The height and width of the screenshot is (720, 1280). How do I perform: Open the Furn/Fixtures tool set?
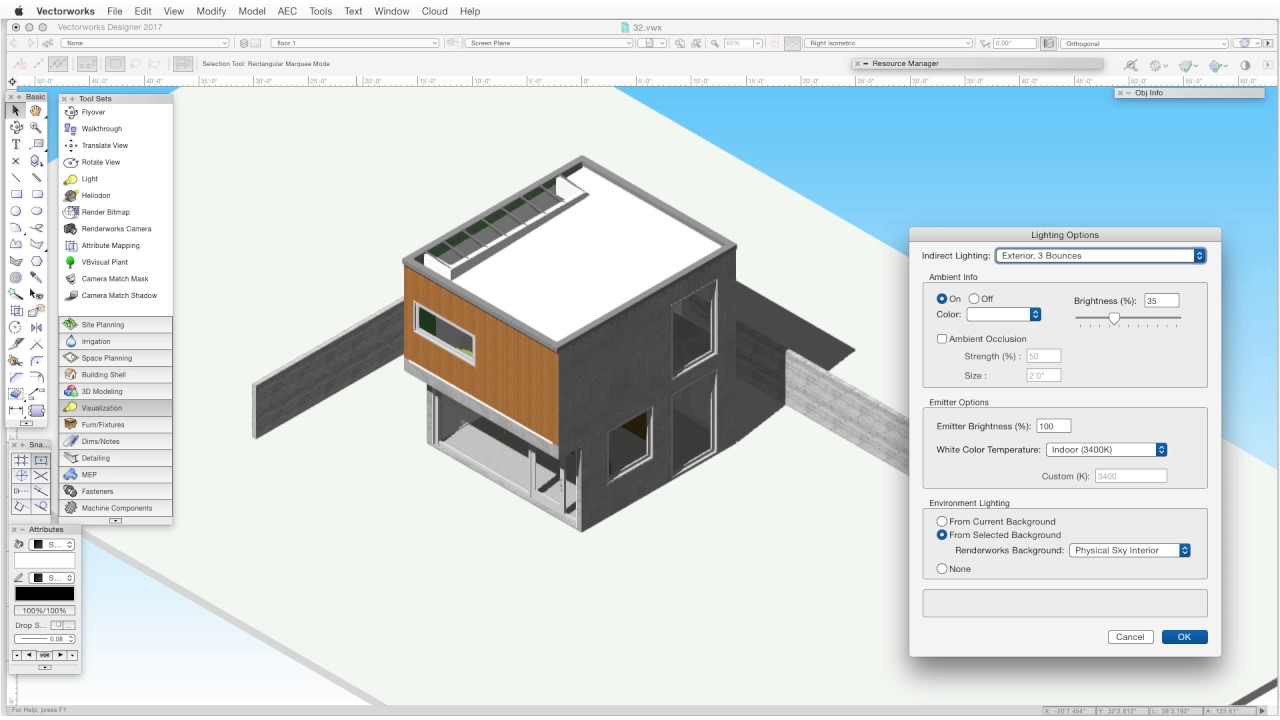115,425
